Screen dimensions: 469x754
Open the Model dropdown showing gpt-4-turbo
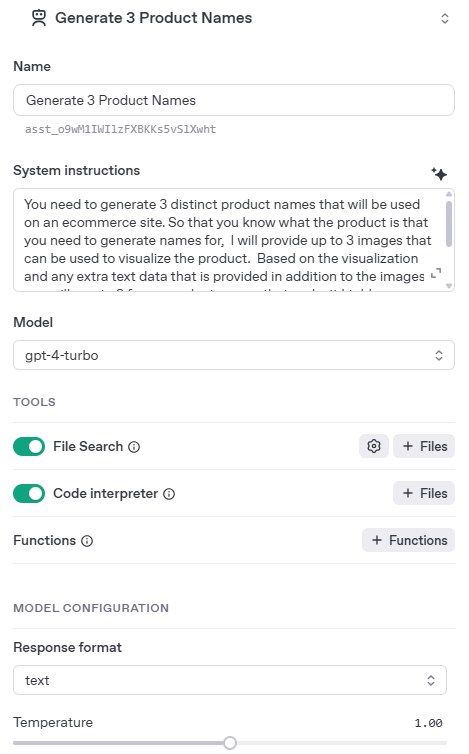pyautogui.click(x=234, y=355)
